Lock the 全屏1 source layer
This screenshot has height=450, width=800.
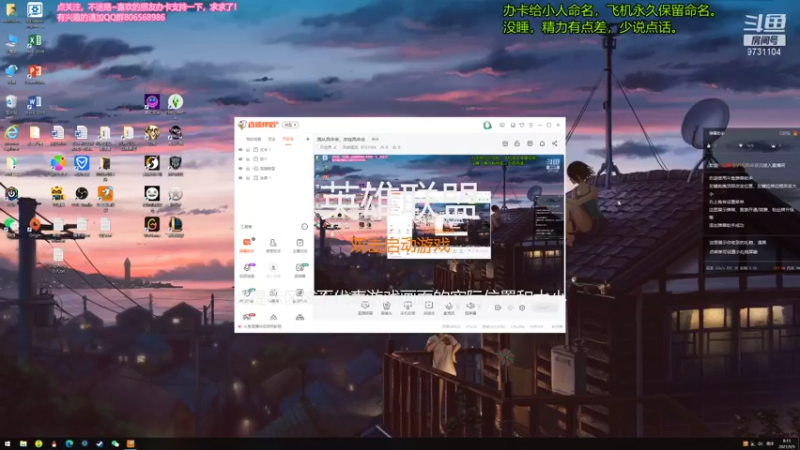(248, 178)
